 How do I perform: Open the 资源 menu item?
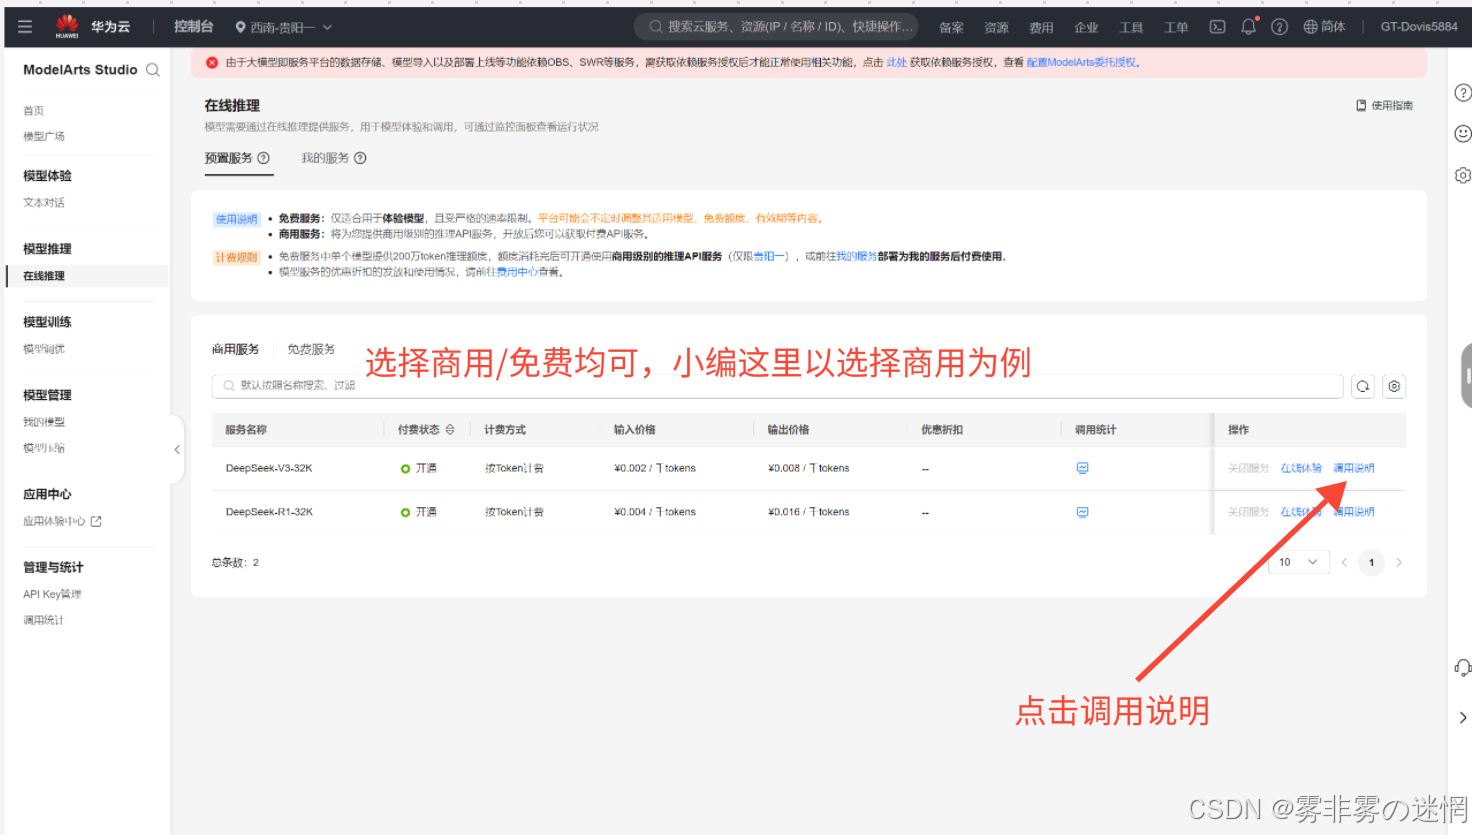point(996,28)
